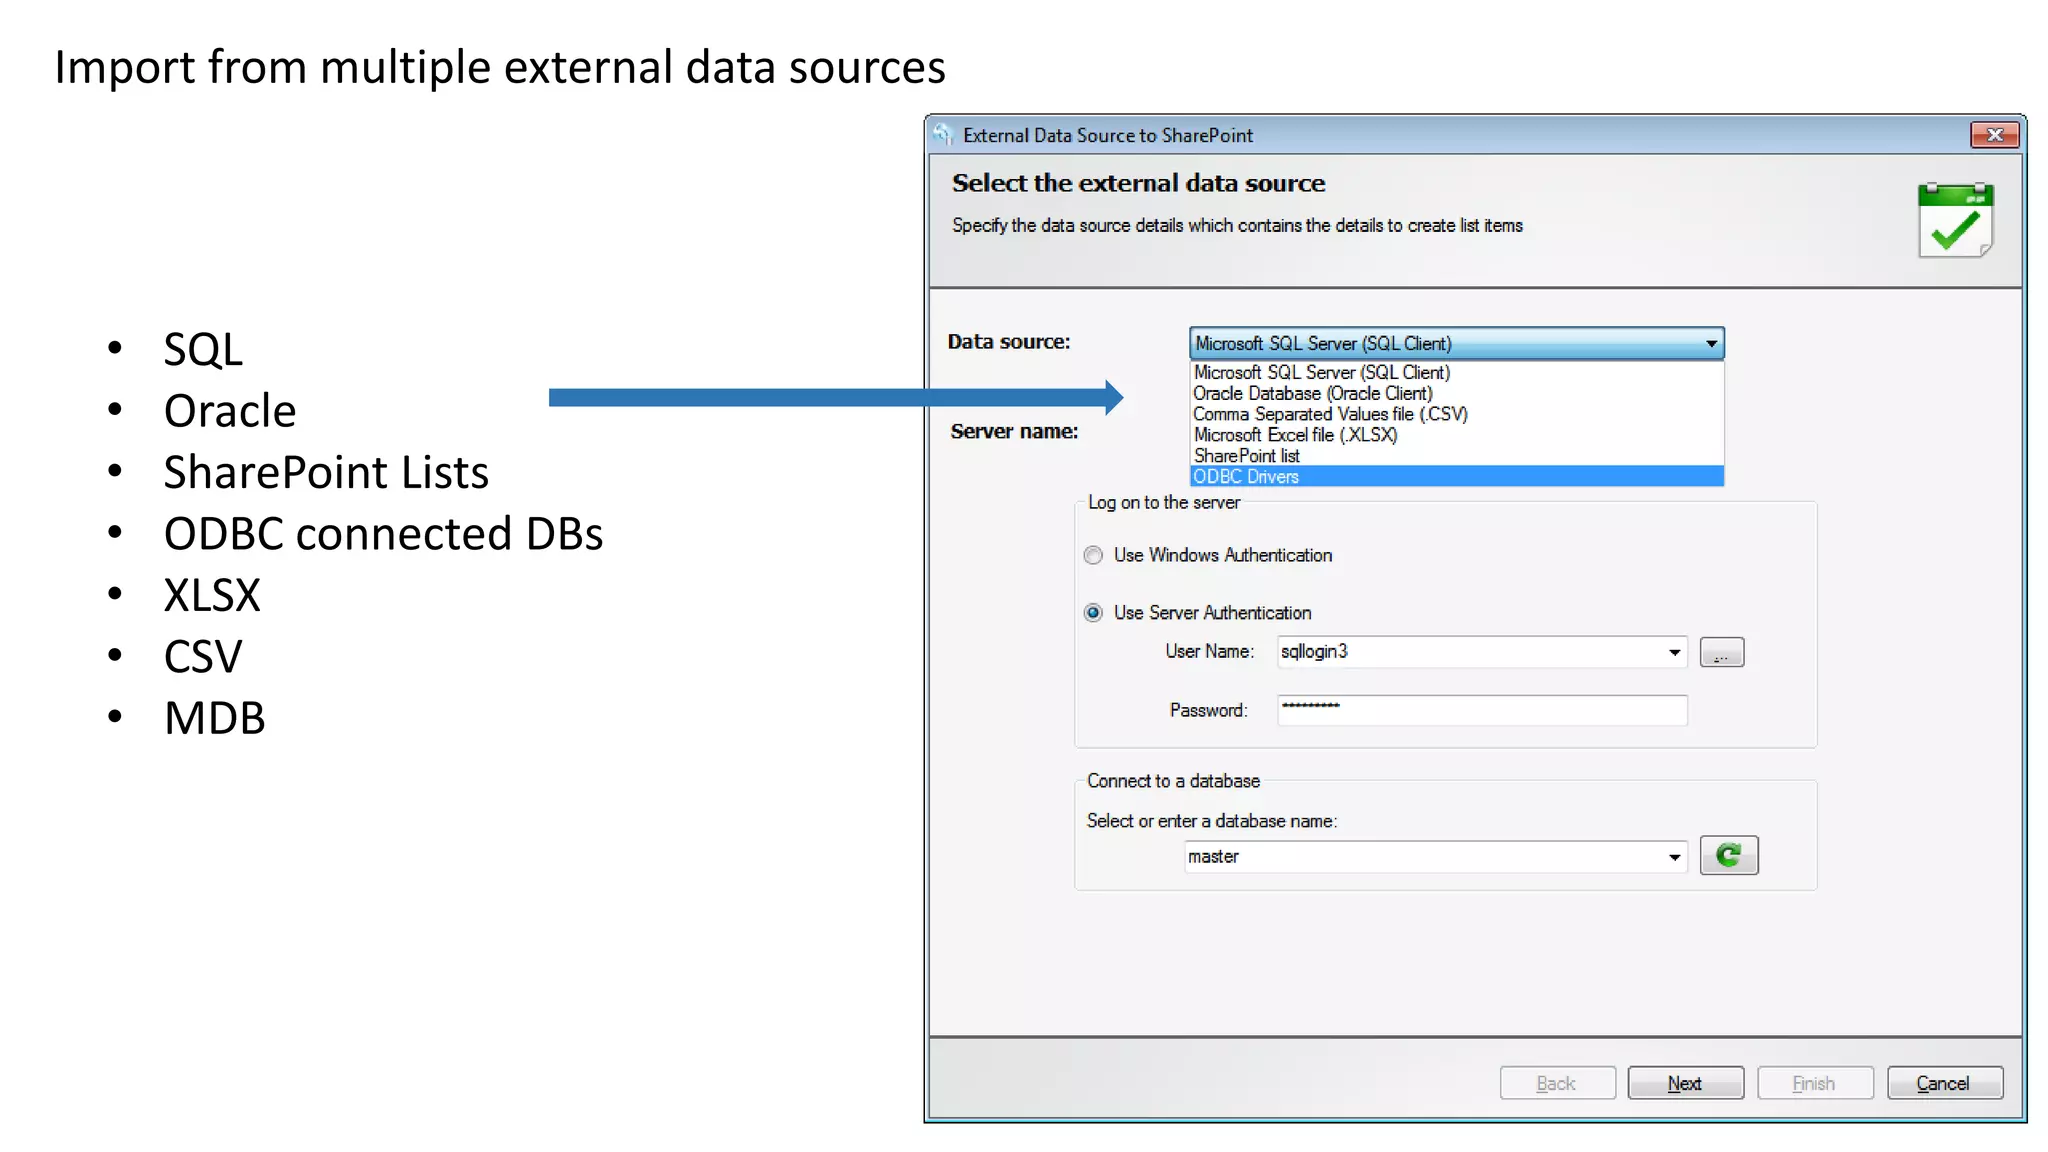Open the database name dropdown arrow
Screen dimensions: 2048x1152
[x=1674, y=857]
